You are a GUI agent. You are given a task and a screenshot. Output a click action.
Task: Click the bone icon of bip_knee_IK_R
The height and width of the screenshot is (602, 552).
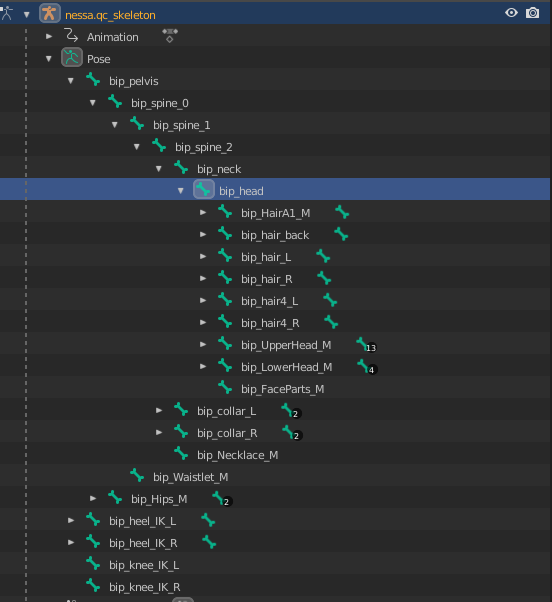[93, 586]
